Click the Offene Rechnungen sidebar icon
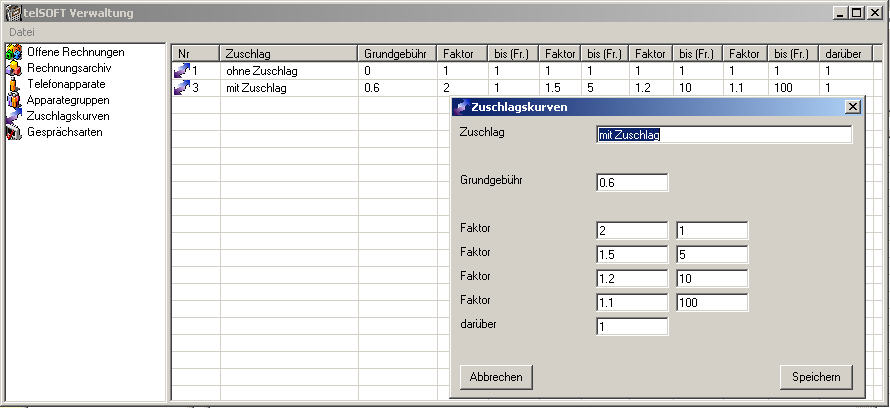The image size is (890, 408). (14, 52)
